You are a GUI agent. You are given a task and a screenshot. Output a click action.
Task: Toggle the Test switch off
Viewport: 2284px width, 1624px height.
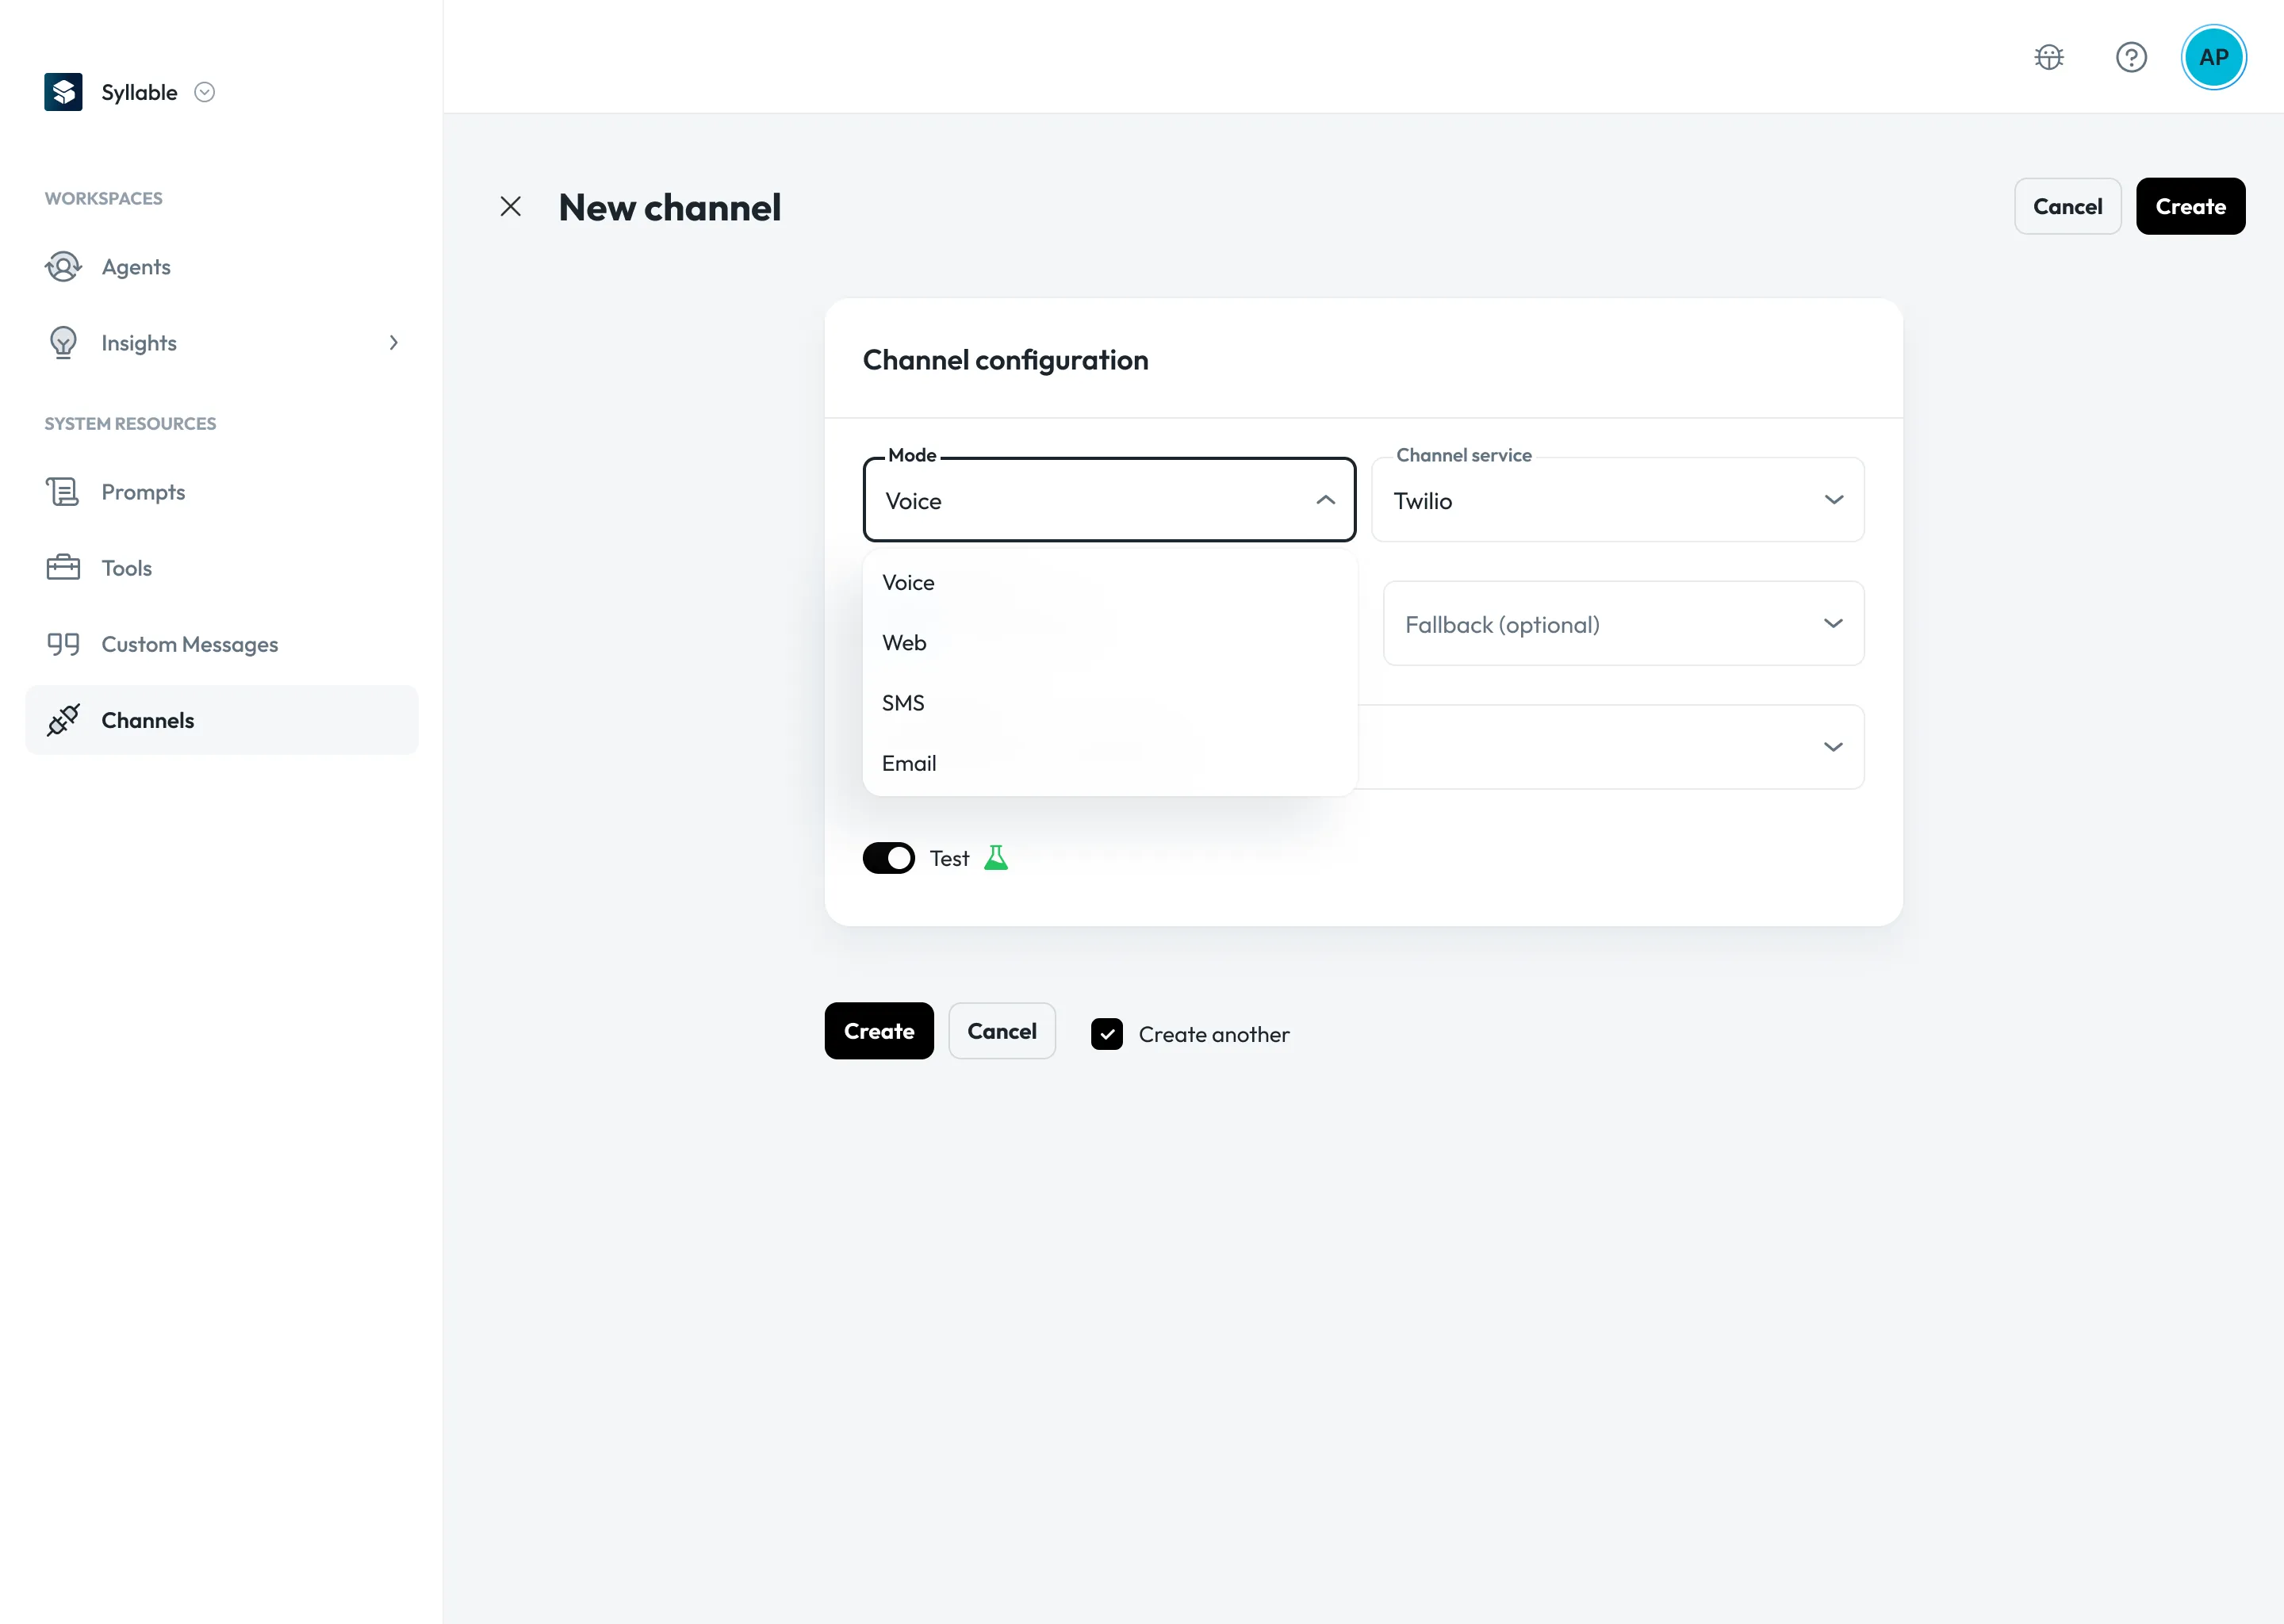point(888,858)
